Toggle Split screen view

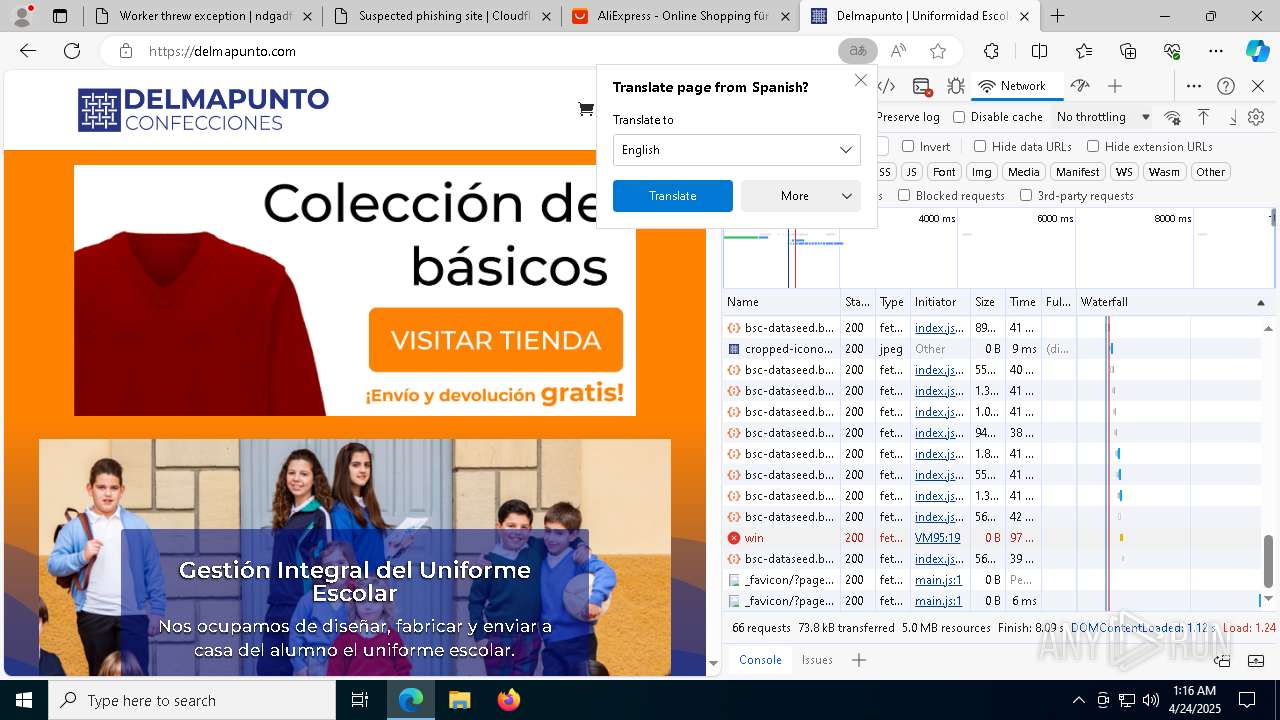(1039, 51)
